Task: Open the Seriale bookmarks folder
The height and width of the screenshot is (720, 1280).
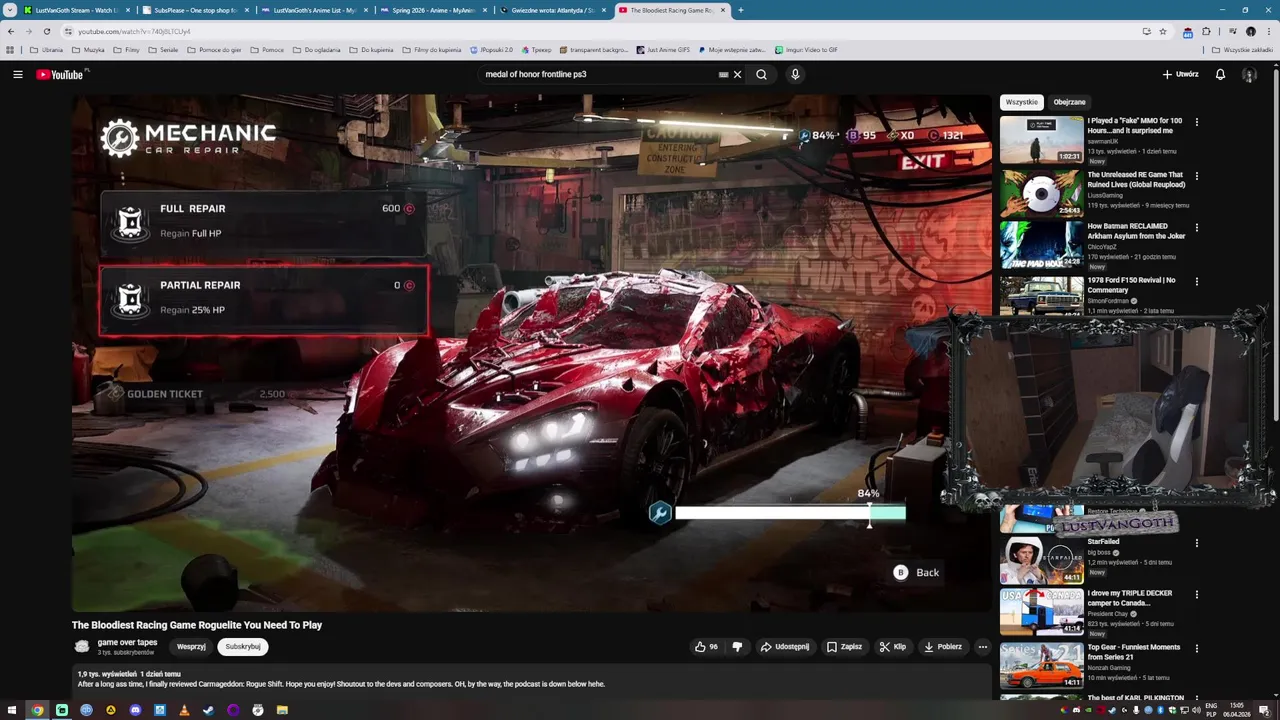Action: (x=162, y=49)
